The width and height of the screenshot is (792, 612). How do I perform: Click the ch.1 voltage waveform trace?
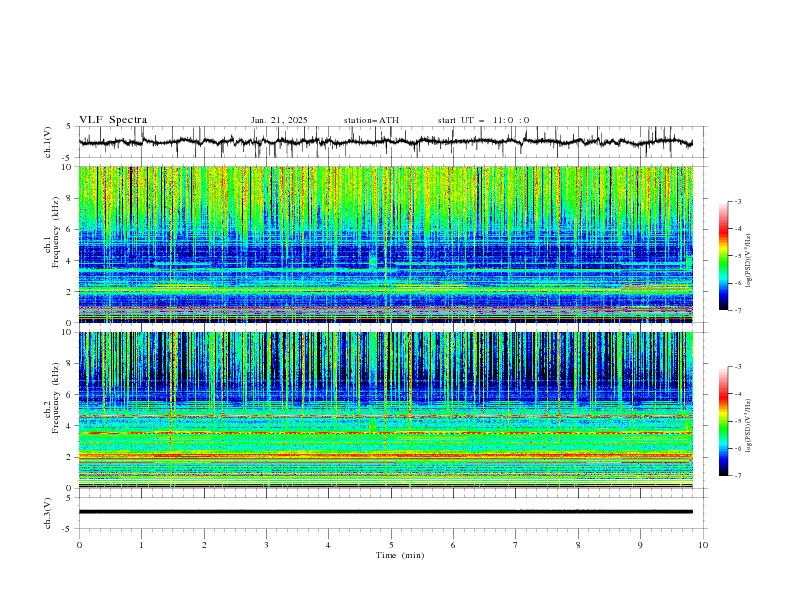point(385,142)
